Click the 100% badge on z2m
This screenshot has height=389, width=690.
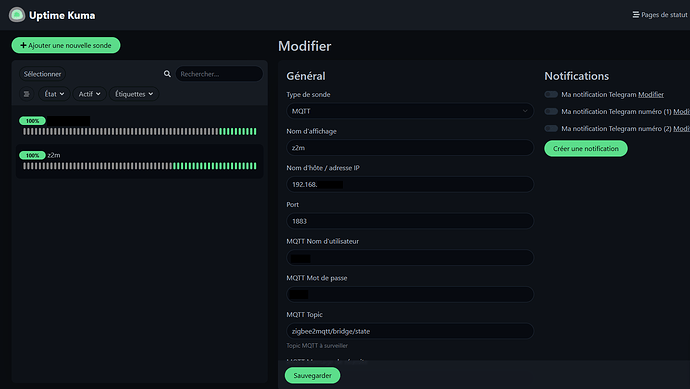click(x=32, y=155)
